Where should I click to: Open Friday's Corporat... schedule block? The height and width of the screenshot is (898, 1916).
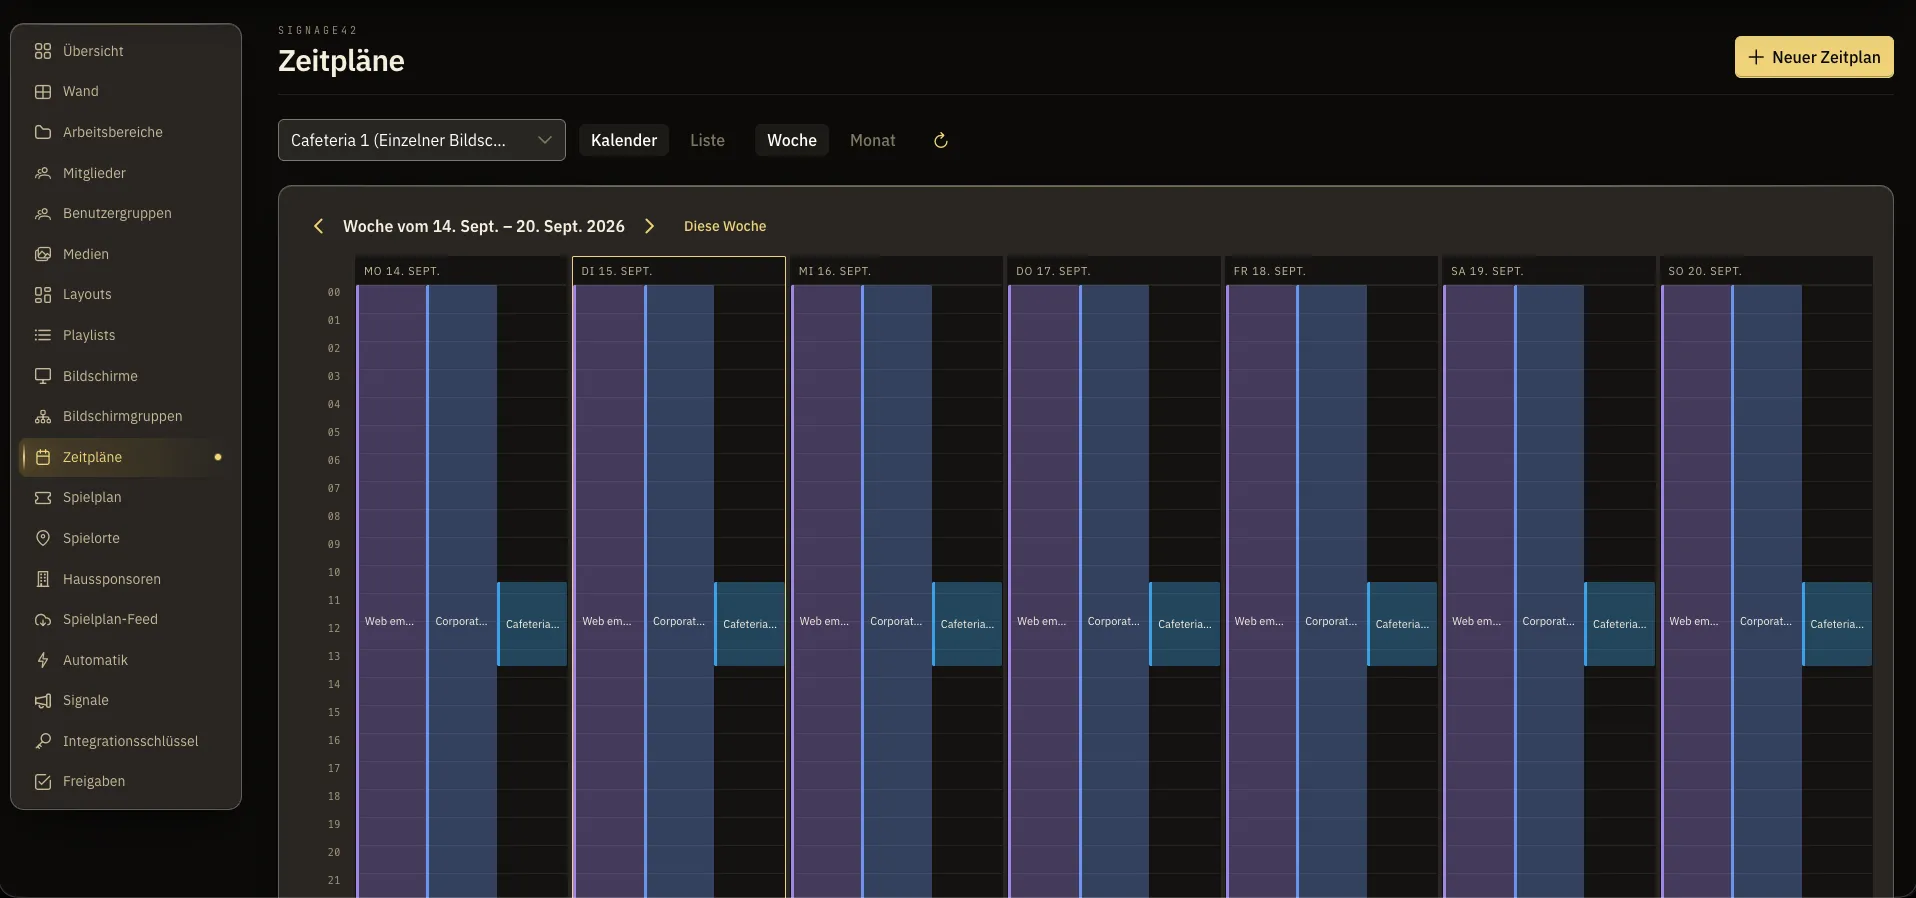(1332, 591)
